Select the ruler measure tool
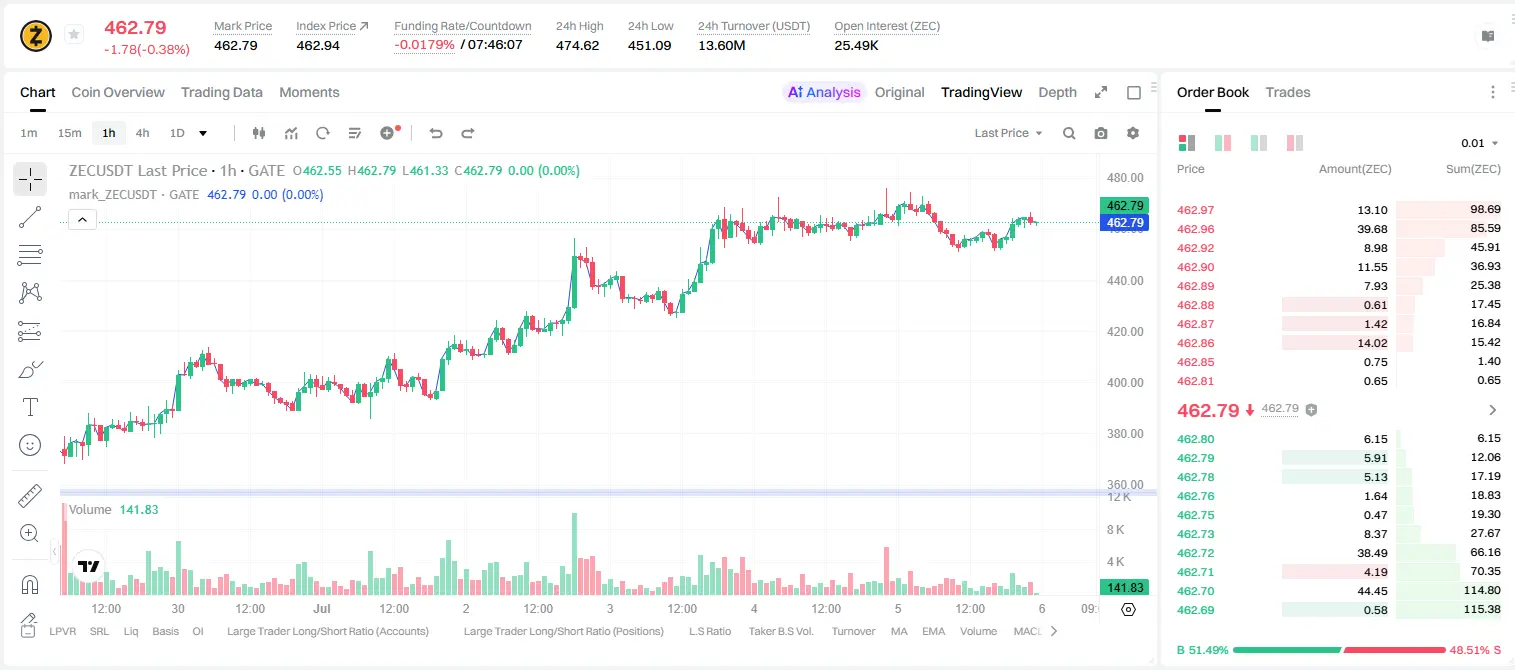Image resolution: width=1515 pixels, height=670 pixels. [x=30, y=496]
